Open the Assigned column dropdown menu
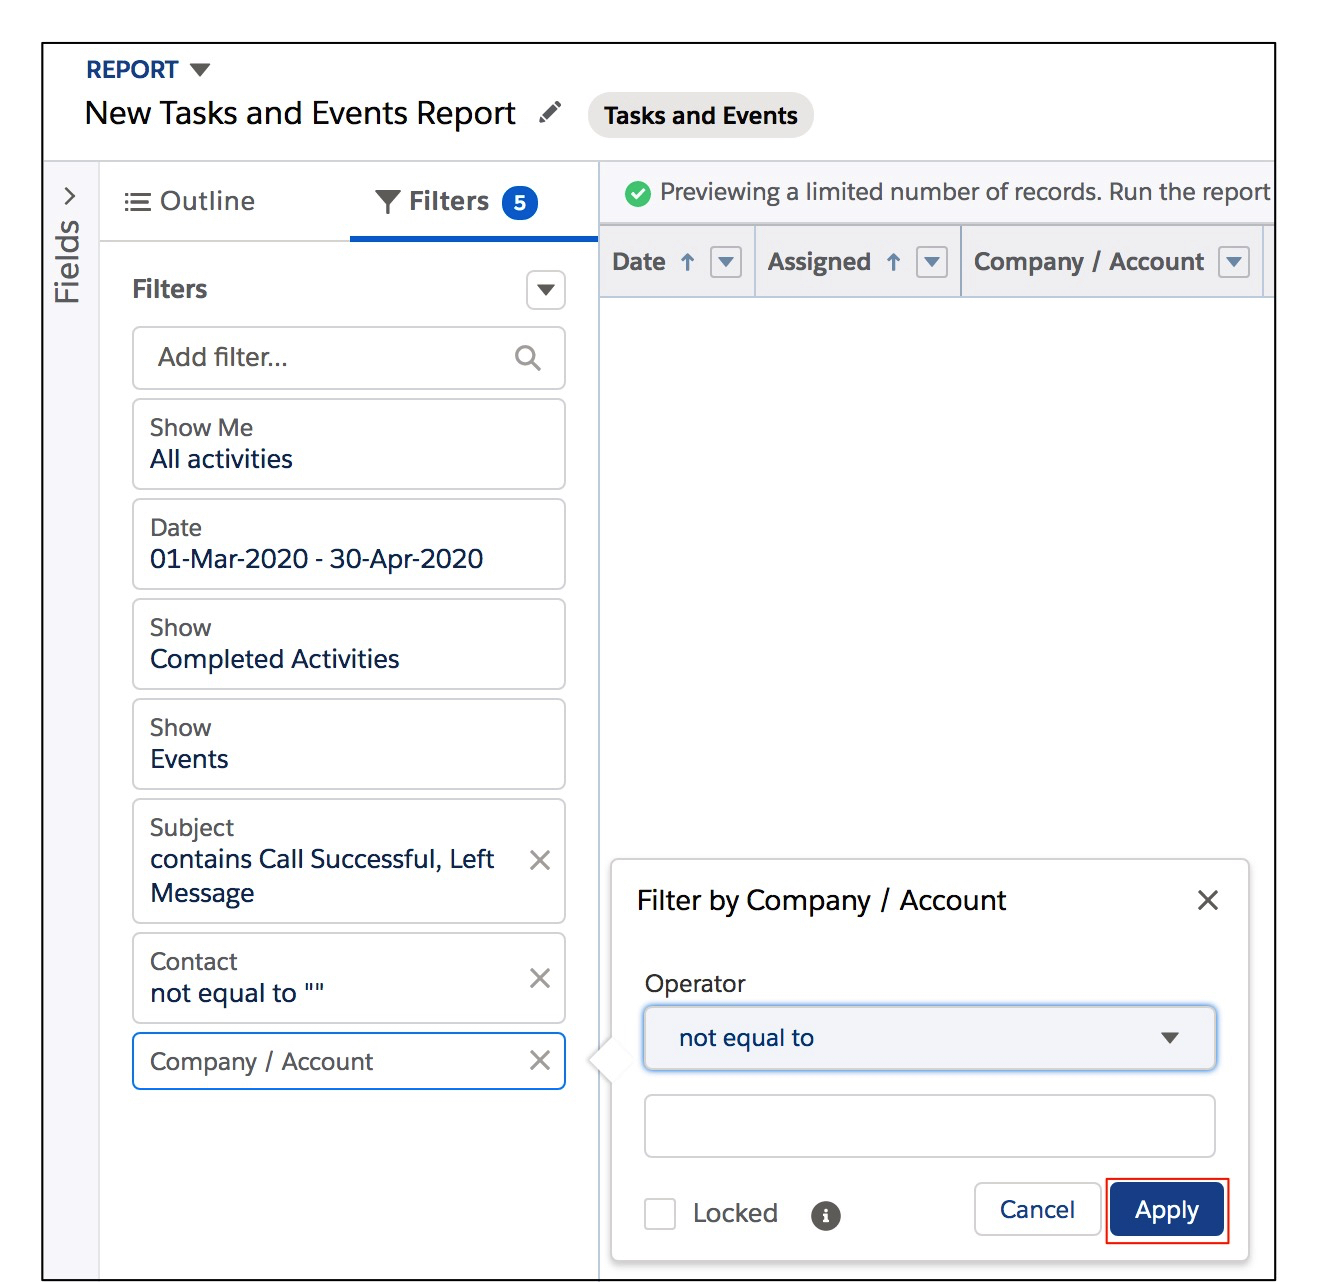Viewport: 1318px width, 1282px height. coord(931,261)
